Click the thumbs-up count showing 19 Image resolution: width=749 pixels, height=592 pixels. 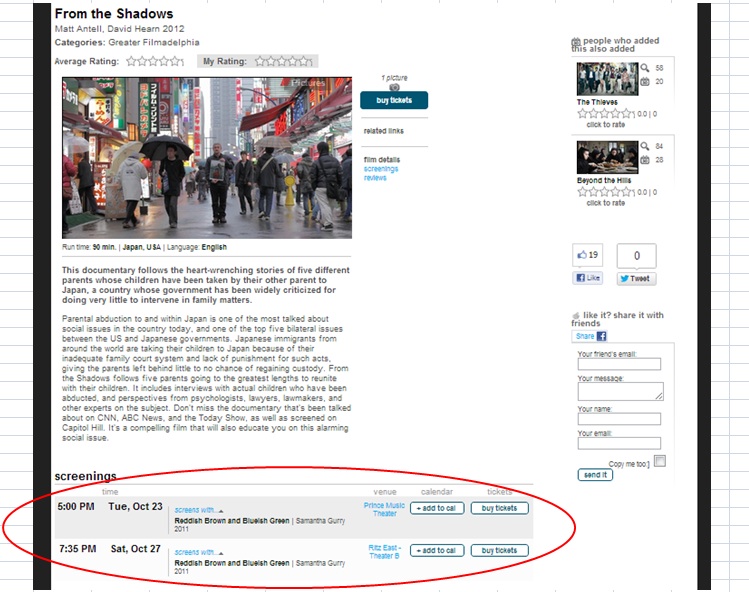pos(588,255)
